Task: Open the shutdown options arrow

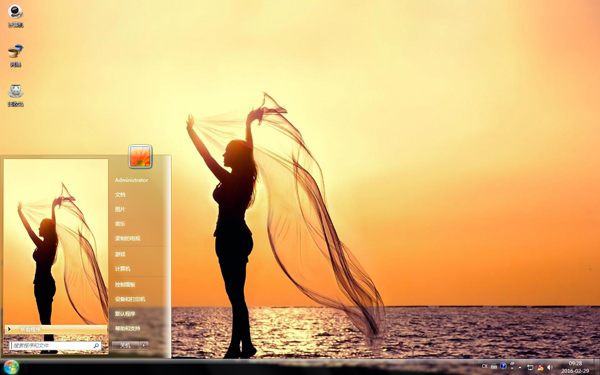Action: [x=144, y=345]
